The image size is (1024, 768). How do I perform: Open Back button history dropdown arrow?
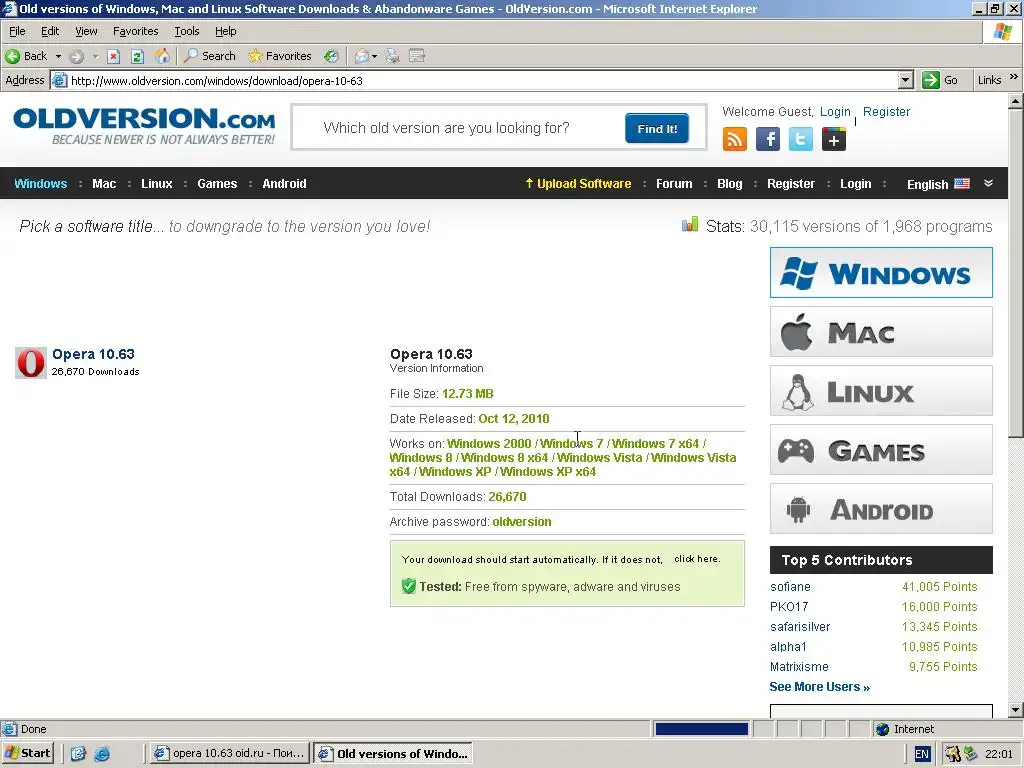pyautogui.click(x=58, y=56)
